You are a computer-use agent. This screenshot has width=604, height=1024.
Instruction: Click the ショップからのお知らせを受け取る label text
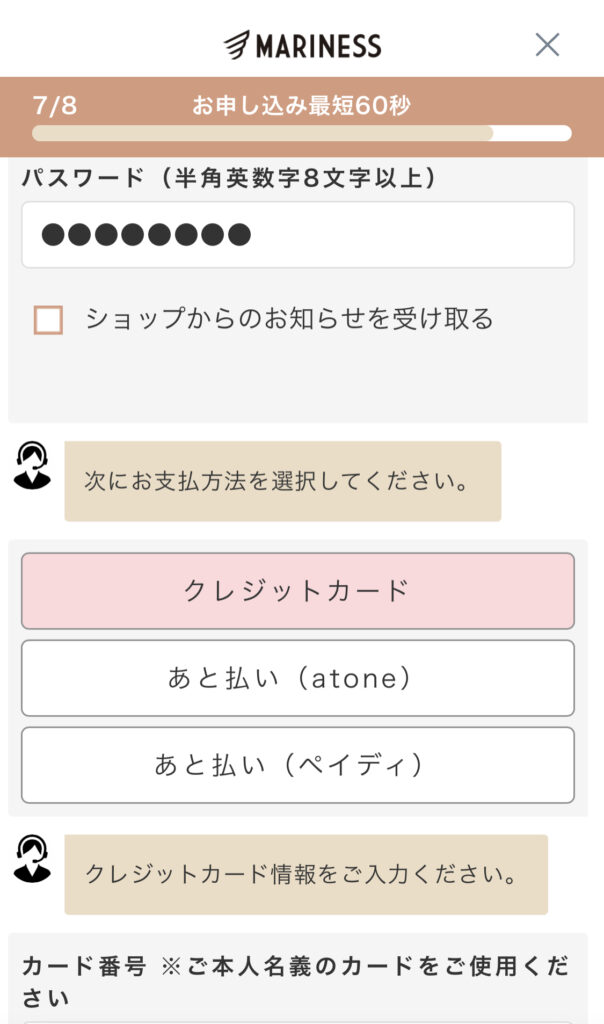(289, 319)
